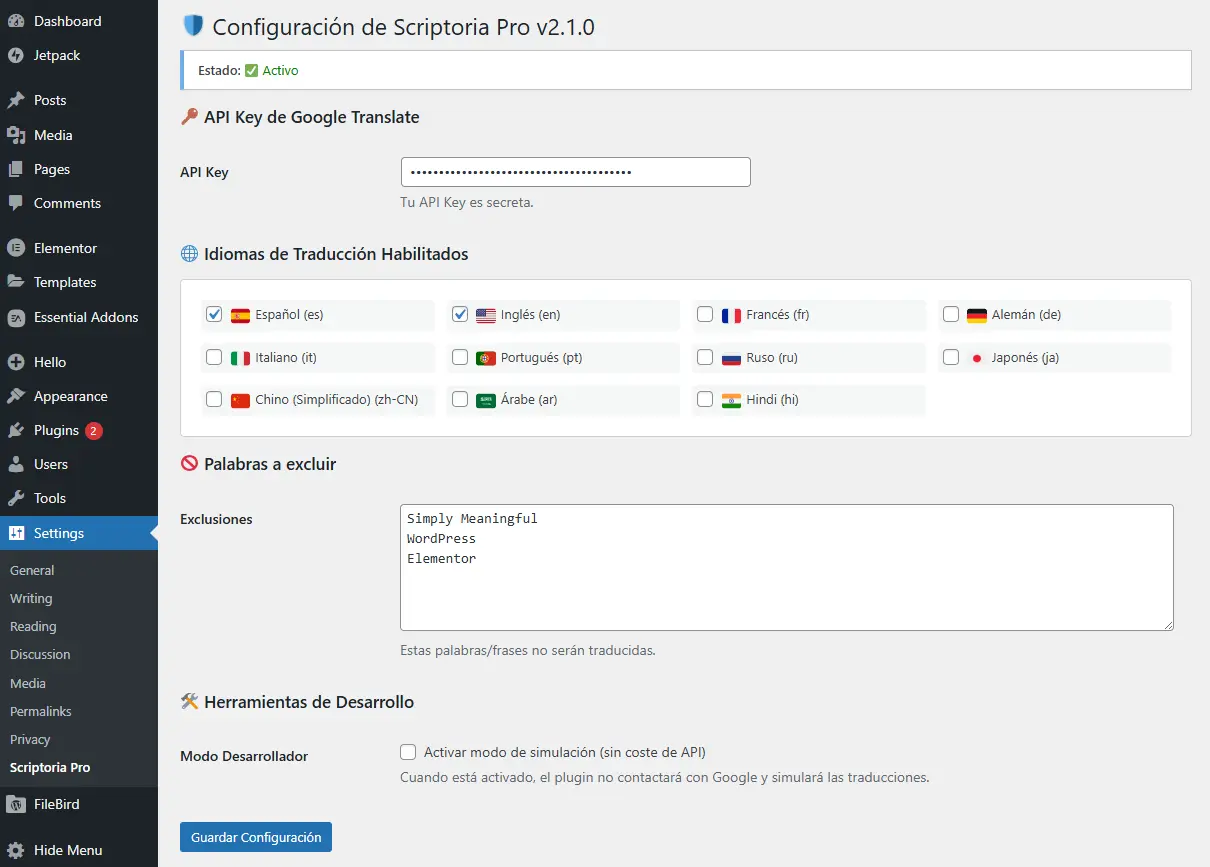Open Jetpack via its sidebar icon
The height and width of the screenshot is (867, 1210).
16,55
